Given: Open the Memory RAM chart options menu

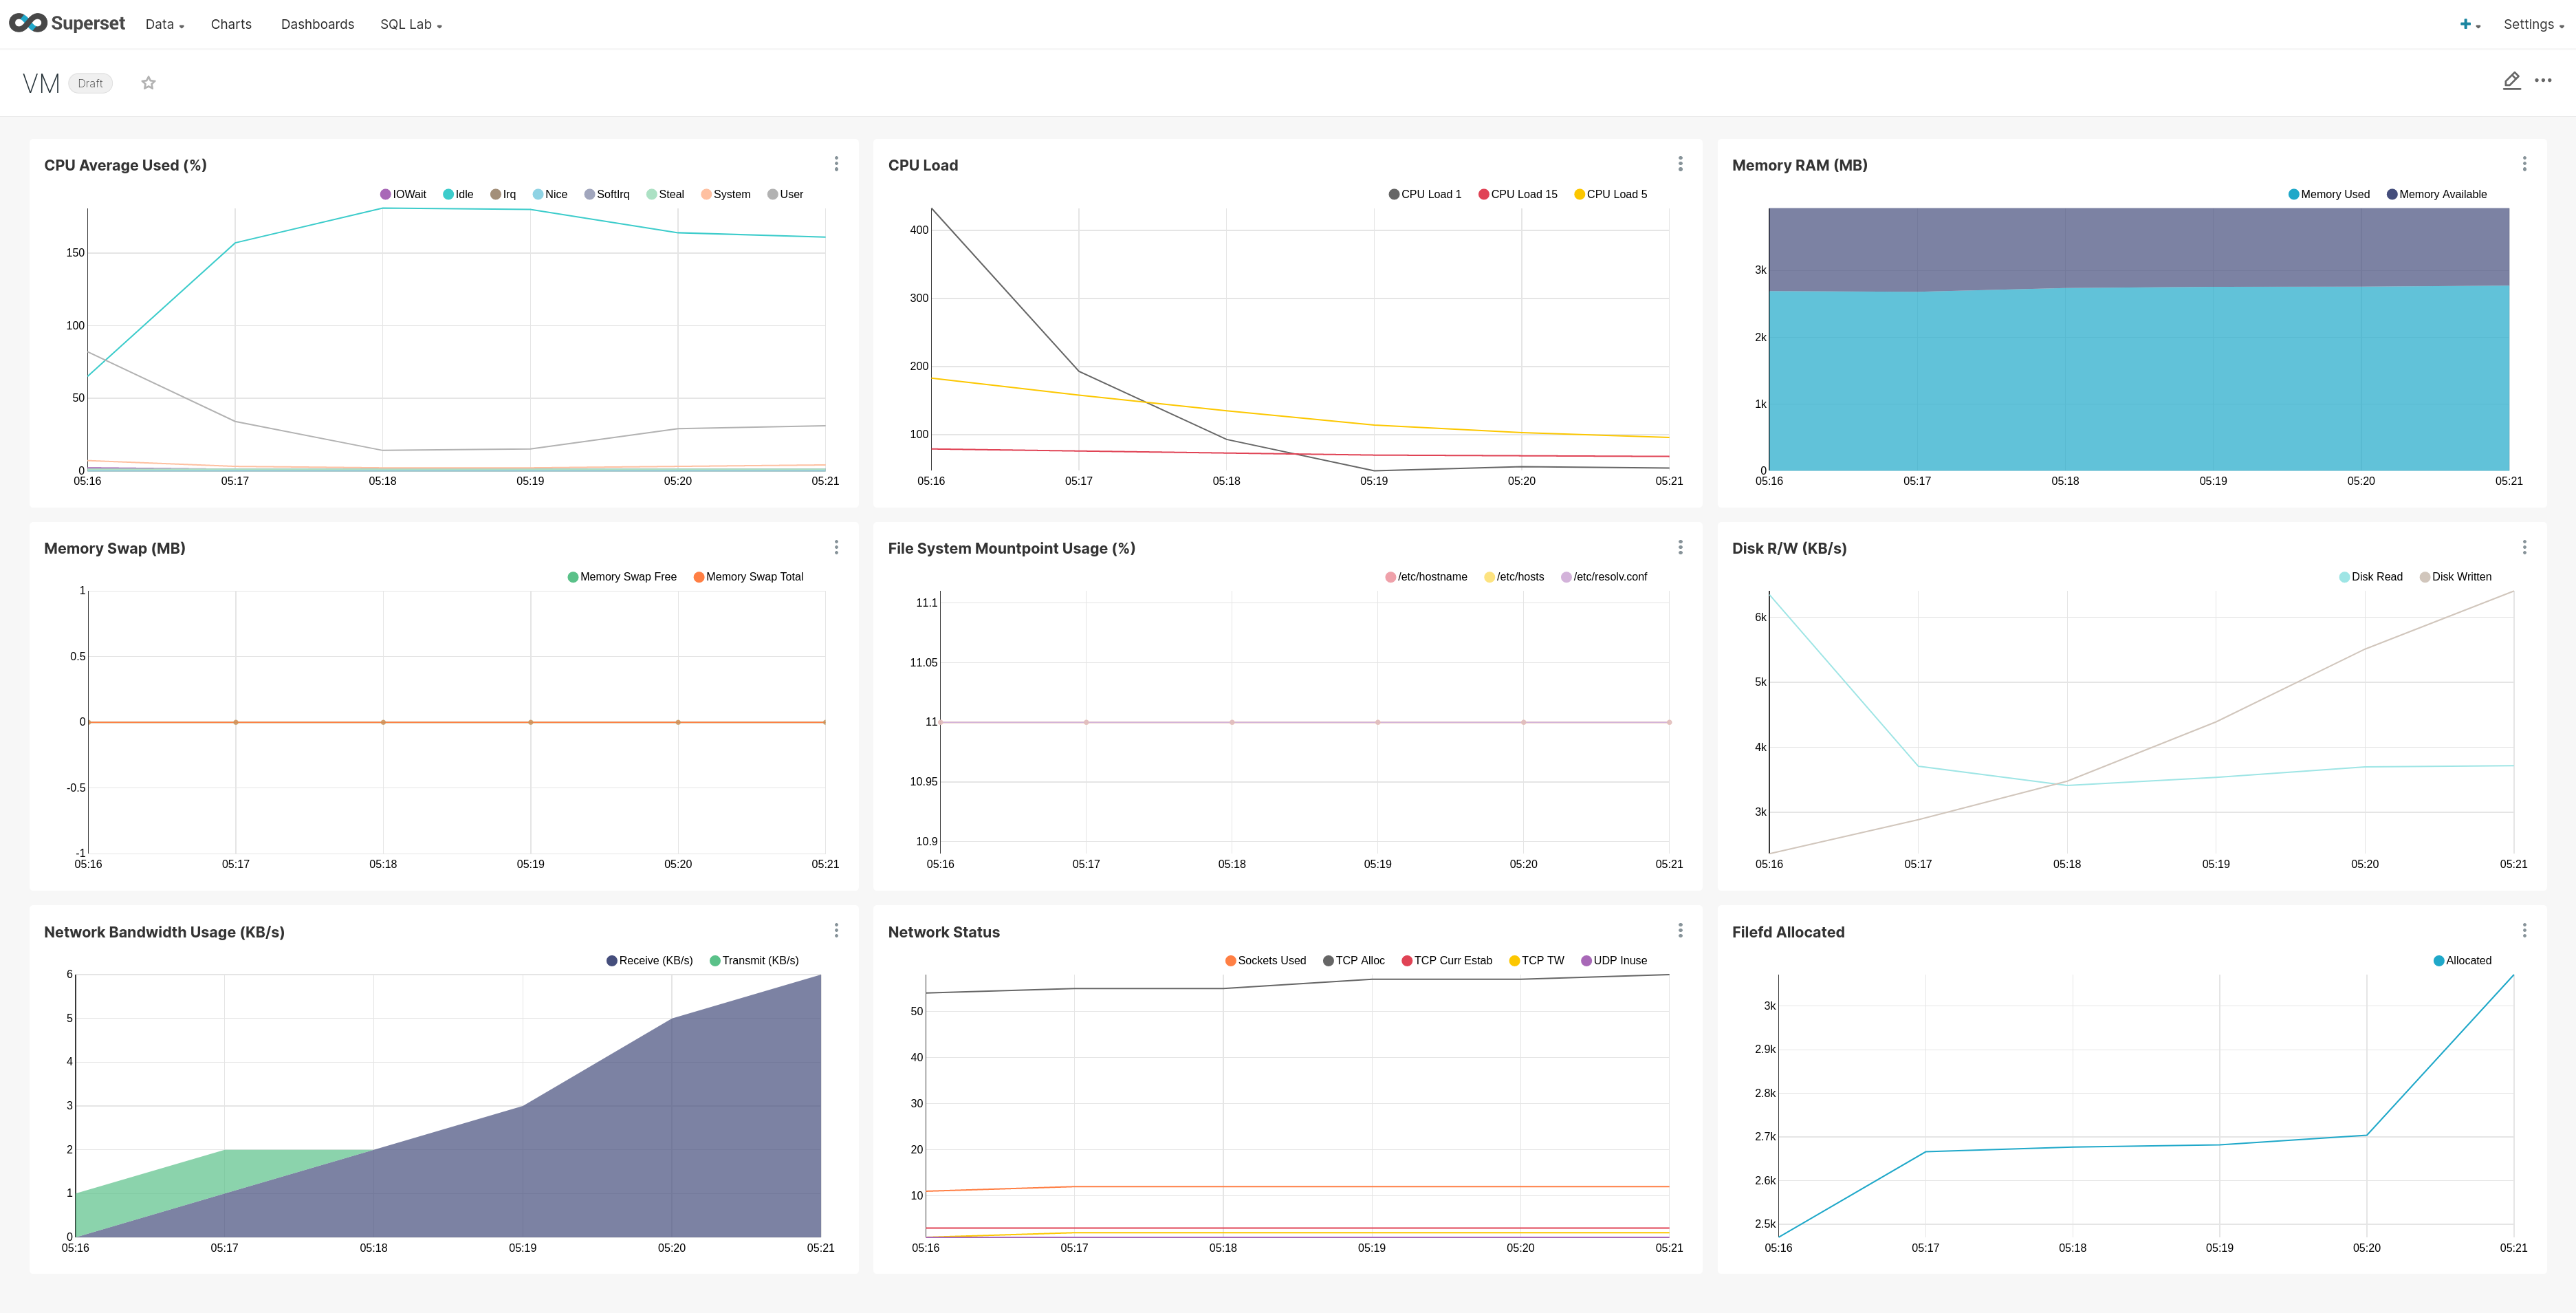Looking at the screenshot, I should coord(2525,164).
